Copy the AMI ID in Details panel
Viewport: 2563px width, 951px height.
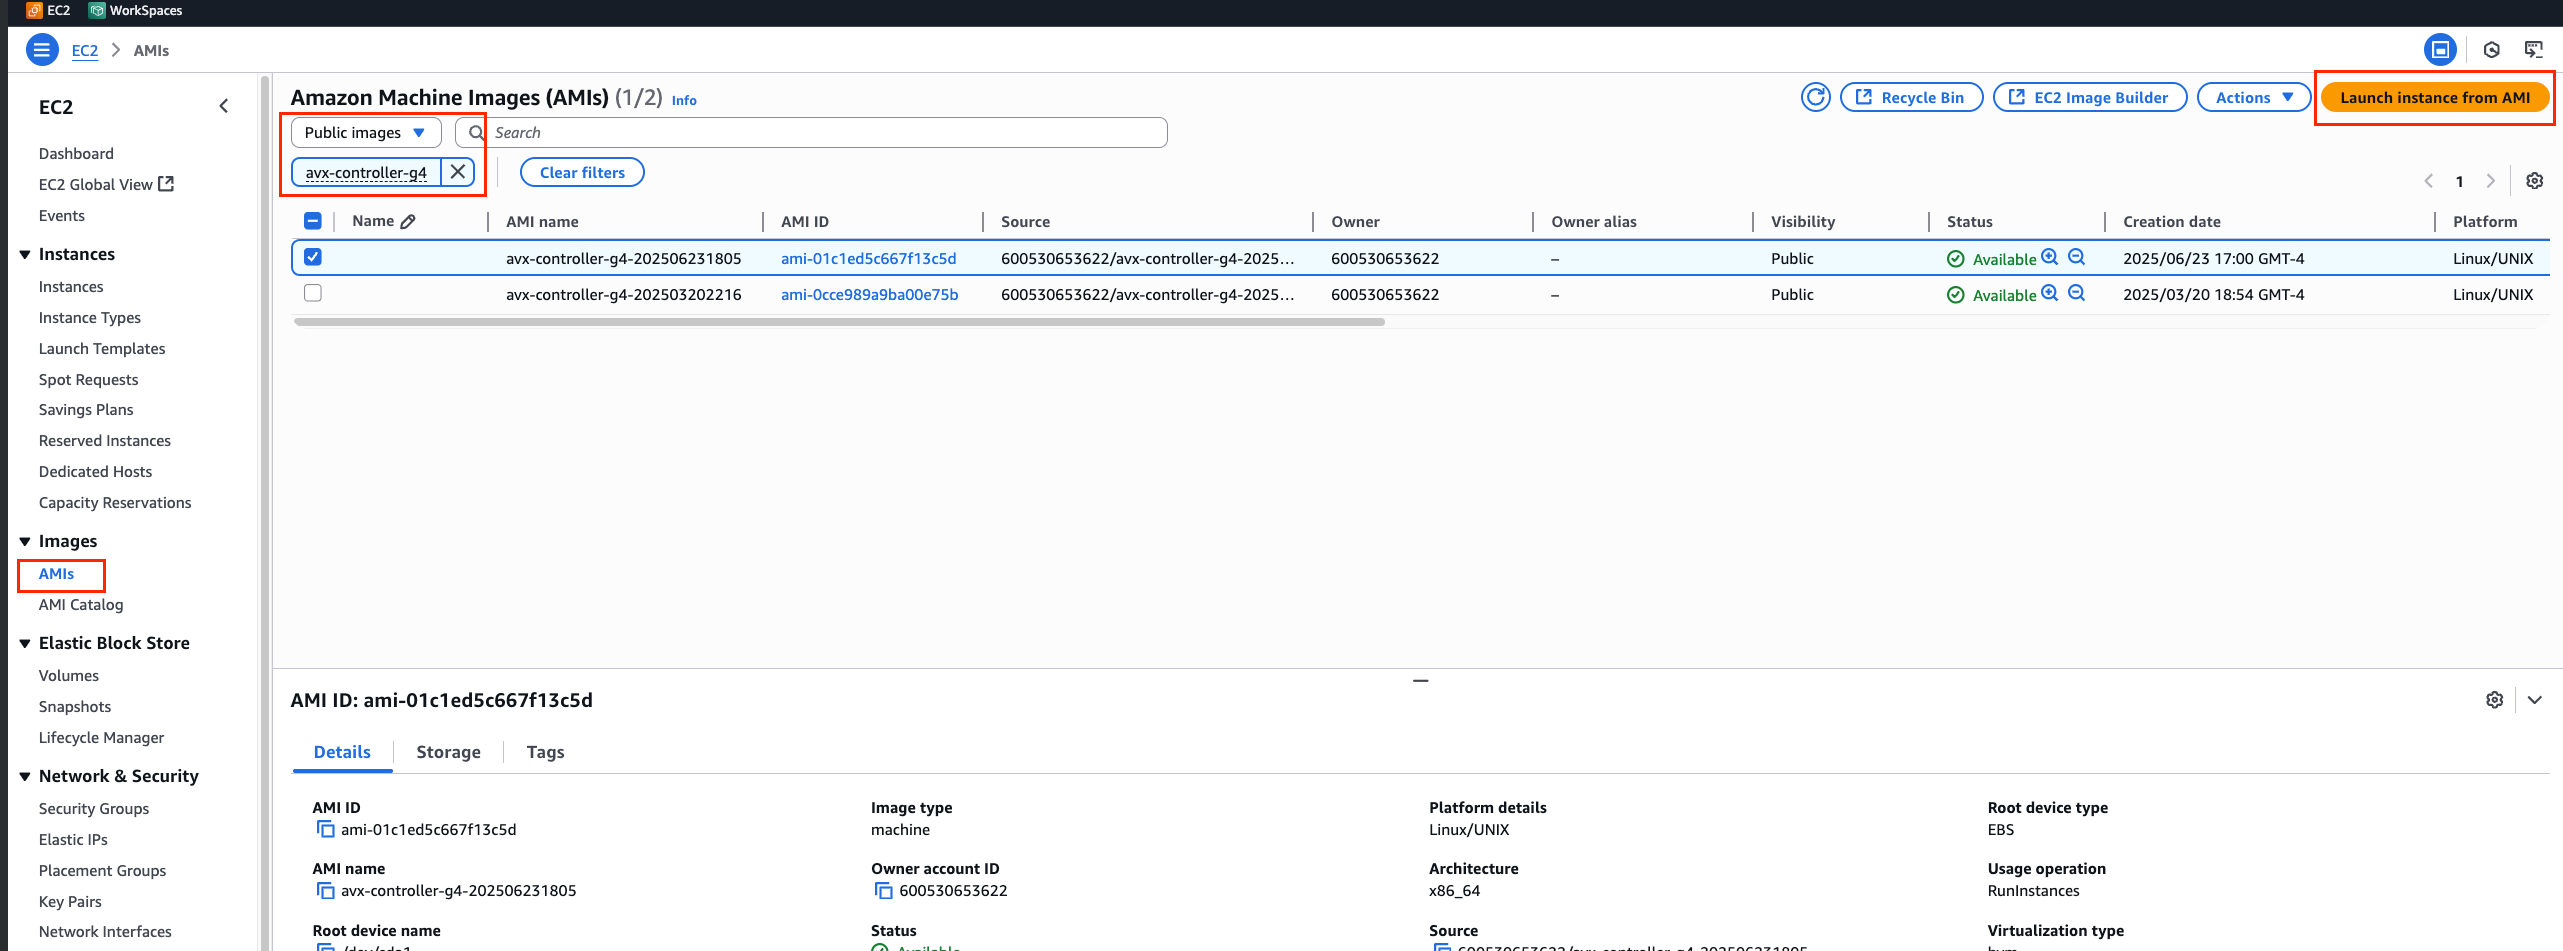click(x=325, y=829)
